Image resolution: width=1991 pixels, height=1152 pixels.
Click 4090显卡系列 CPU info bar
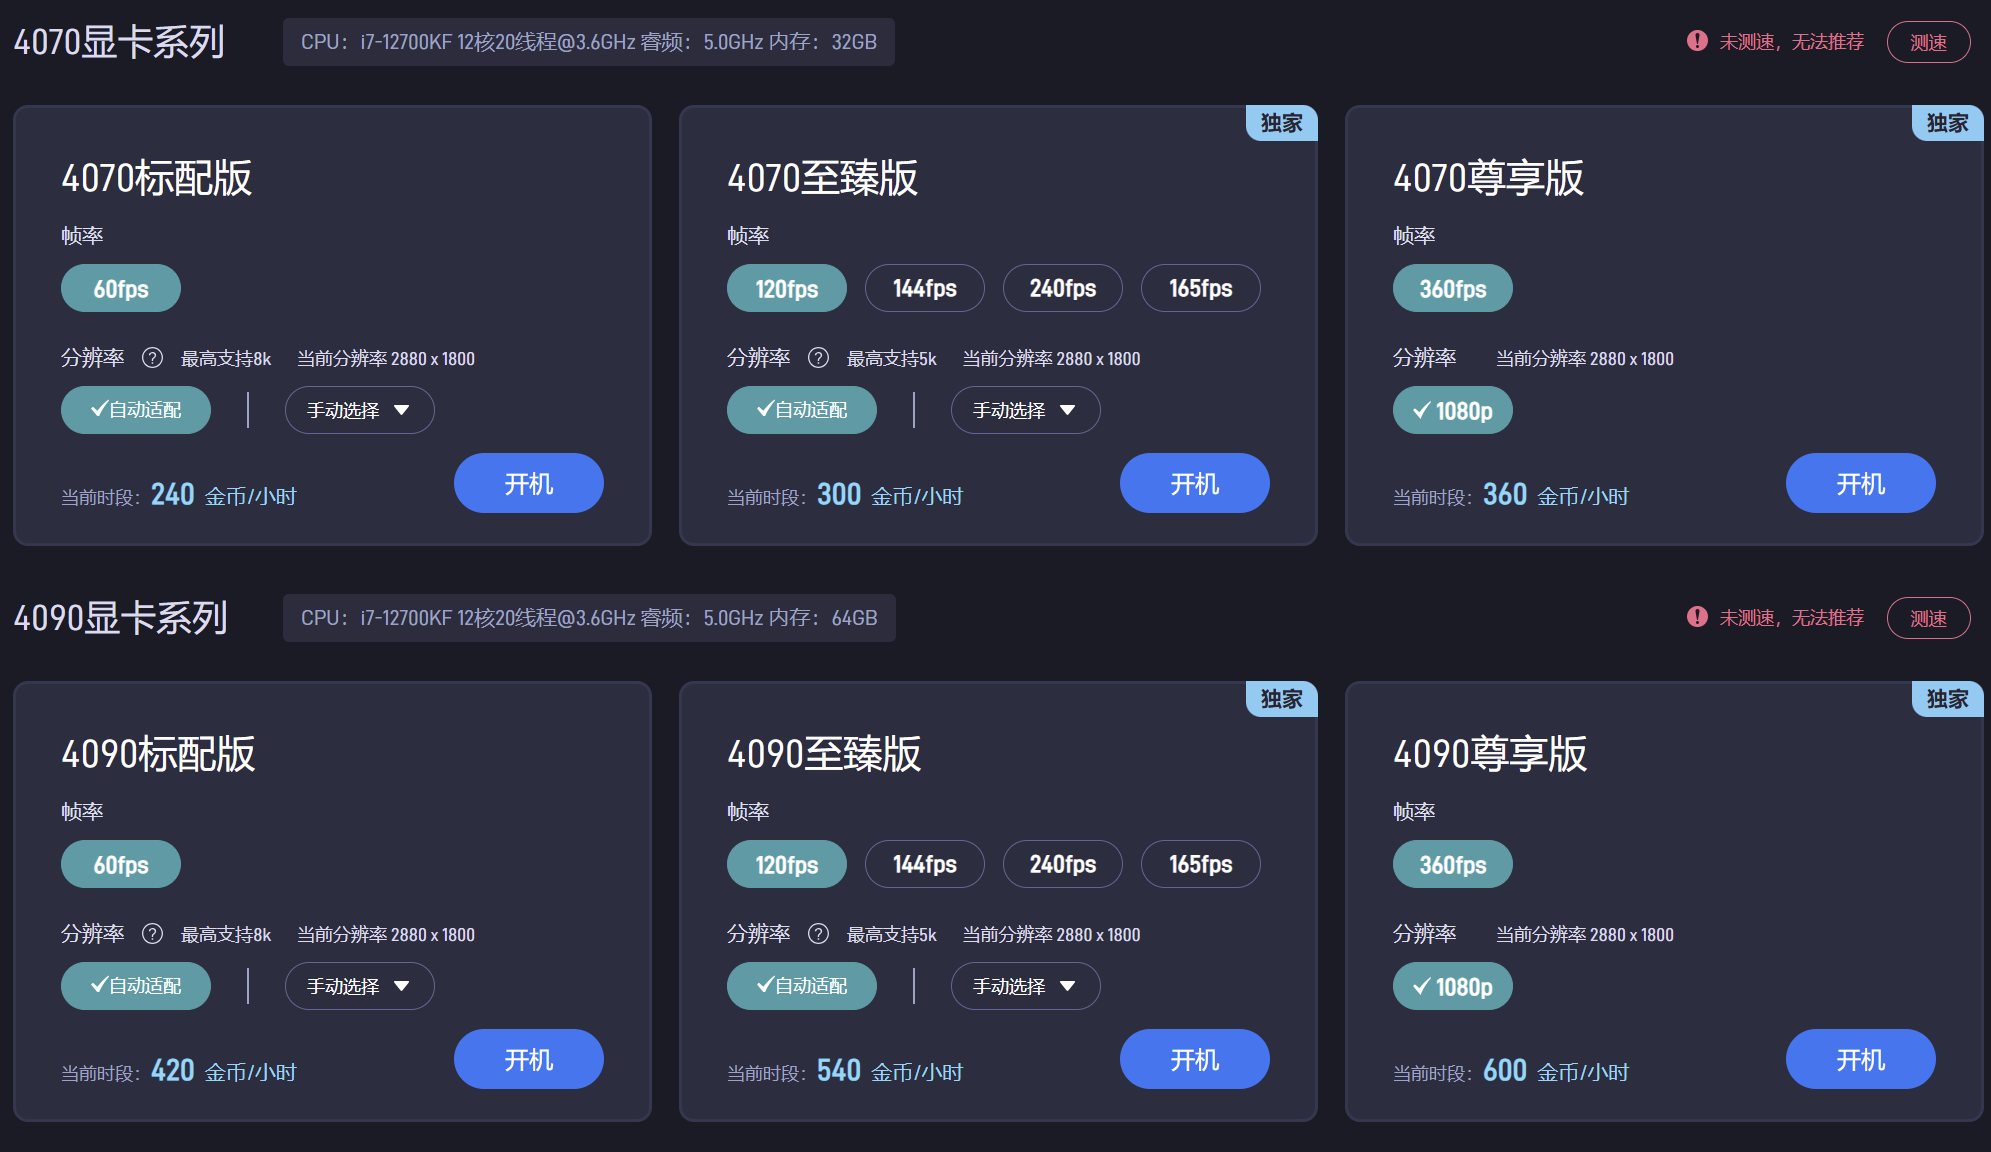[589, 618]
